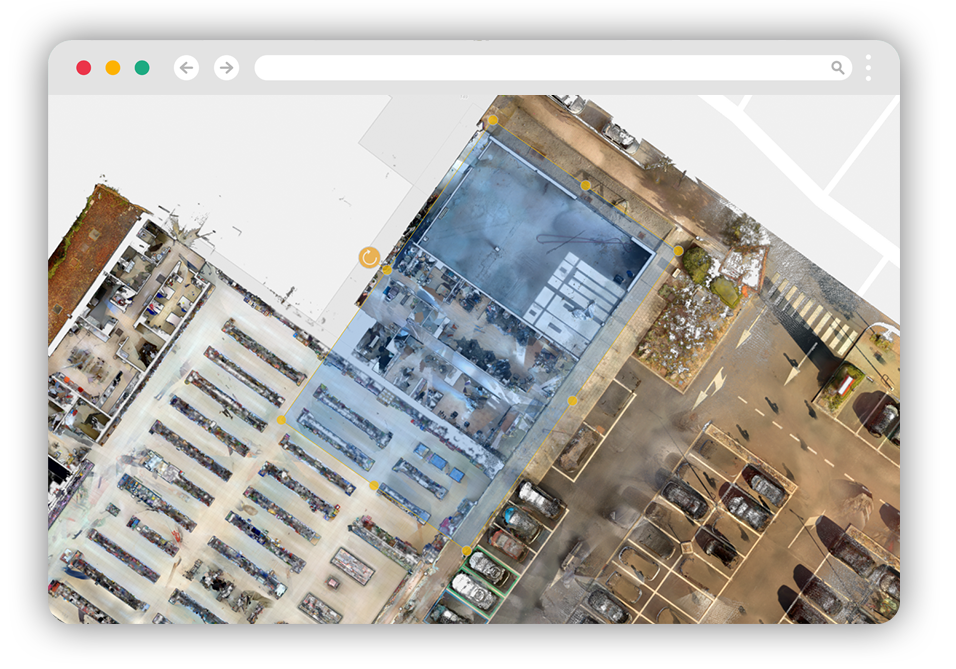Click the browser forward arrow button
956x669 pixels.
(227, 68)
